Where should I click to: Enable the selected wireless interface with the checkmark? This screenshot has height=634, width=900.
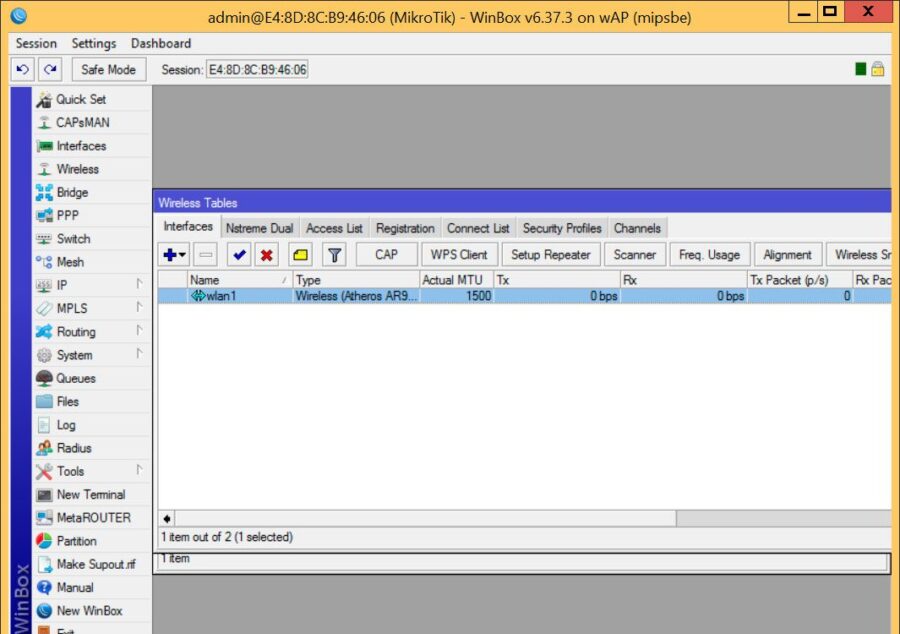(x=239, y=255)
